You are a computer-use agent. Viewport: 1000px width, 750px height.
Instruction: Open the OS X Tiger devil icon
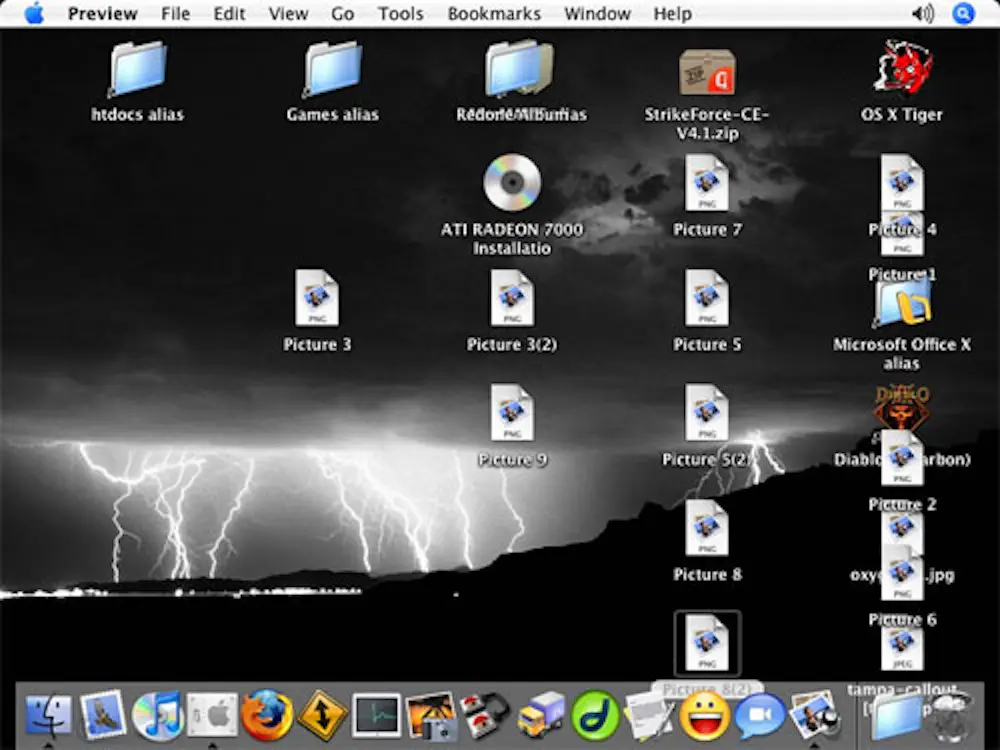(x=901, y=70)
